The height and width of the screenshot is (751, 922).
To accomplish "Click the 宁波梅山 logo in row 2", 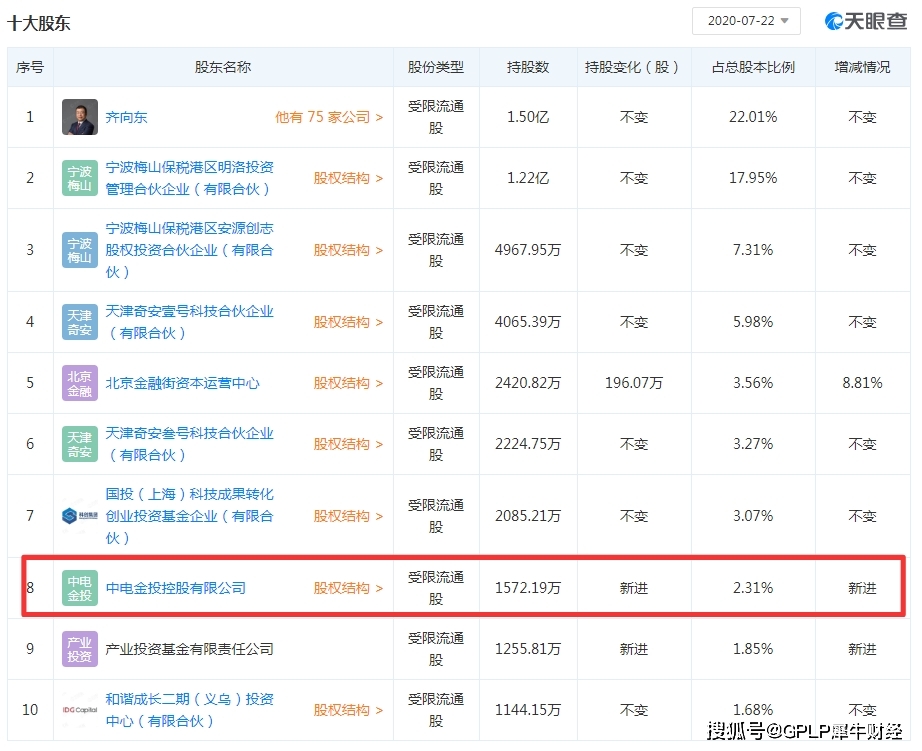I will pos(78,178).
